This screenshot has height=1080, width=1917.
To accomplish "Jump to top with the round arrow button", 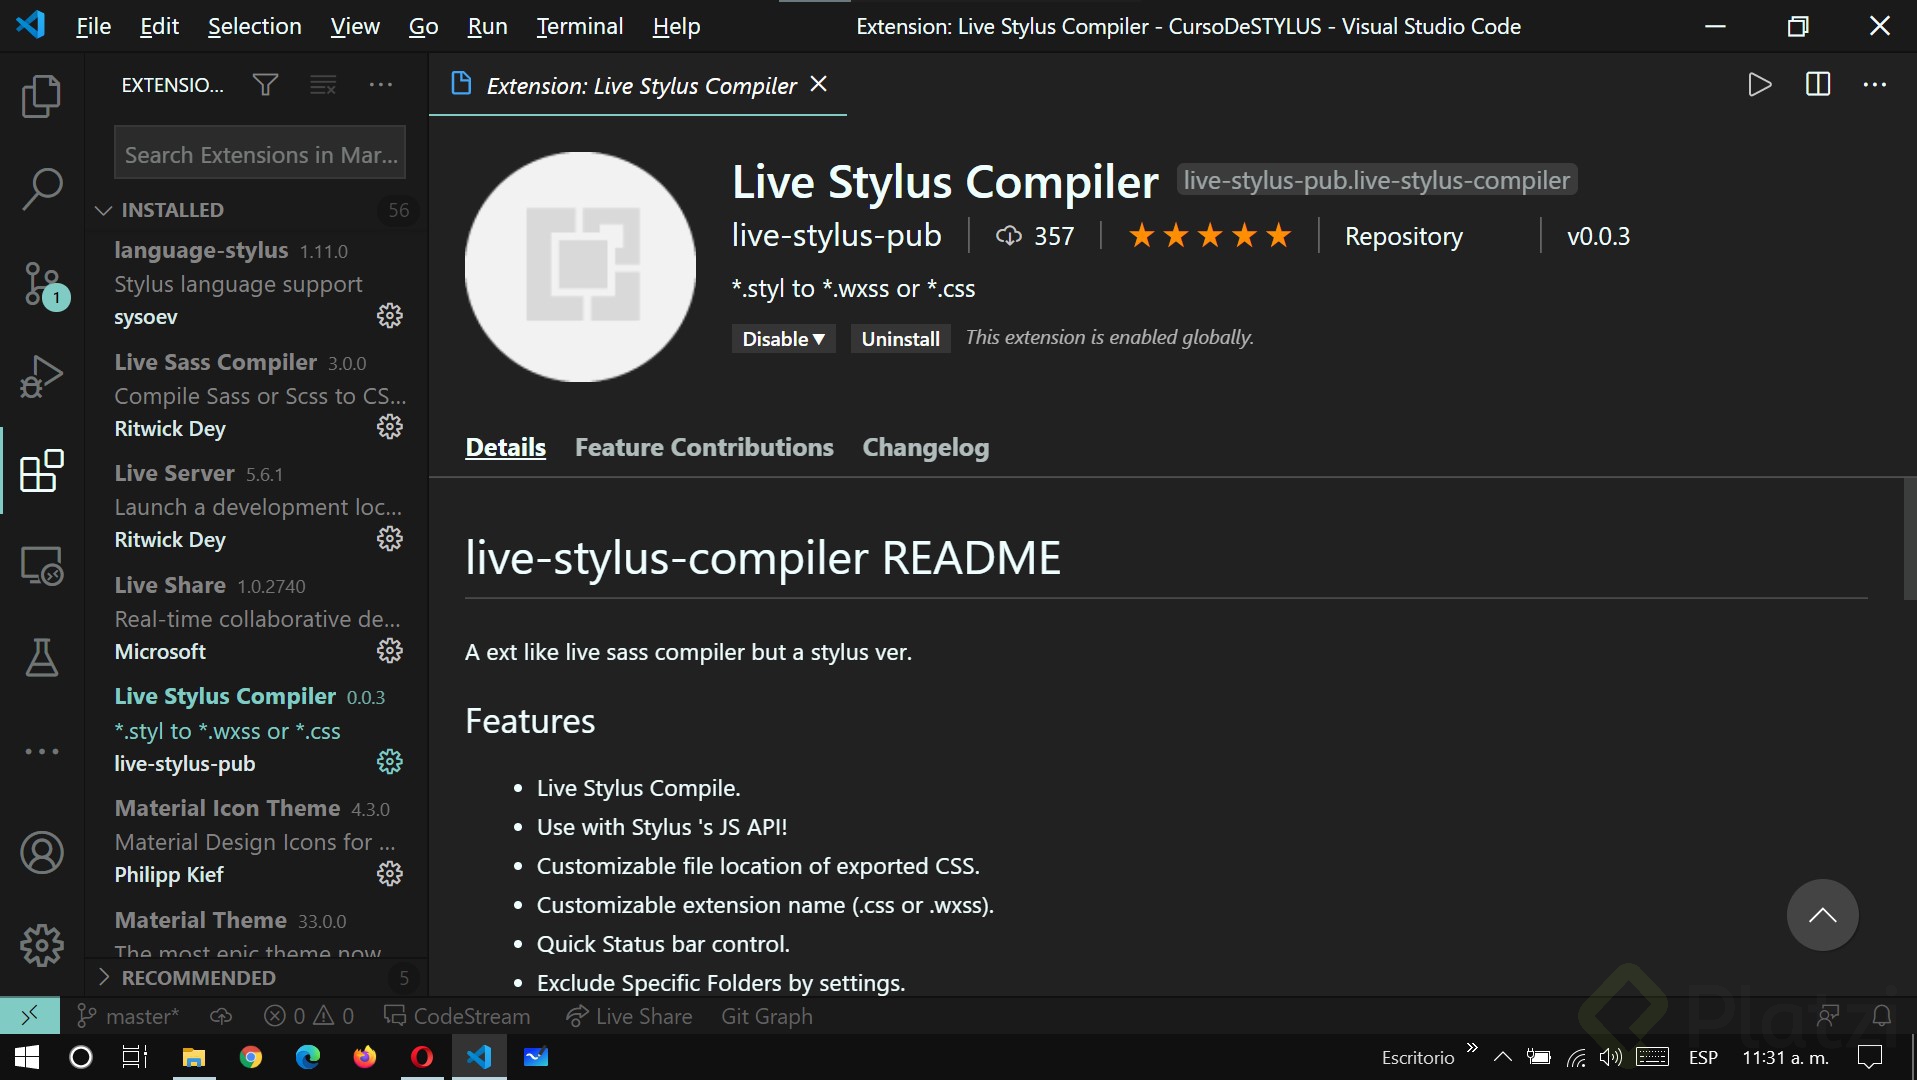I will 1822,915.
